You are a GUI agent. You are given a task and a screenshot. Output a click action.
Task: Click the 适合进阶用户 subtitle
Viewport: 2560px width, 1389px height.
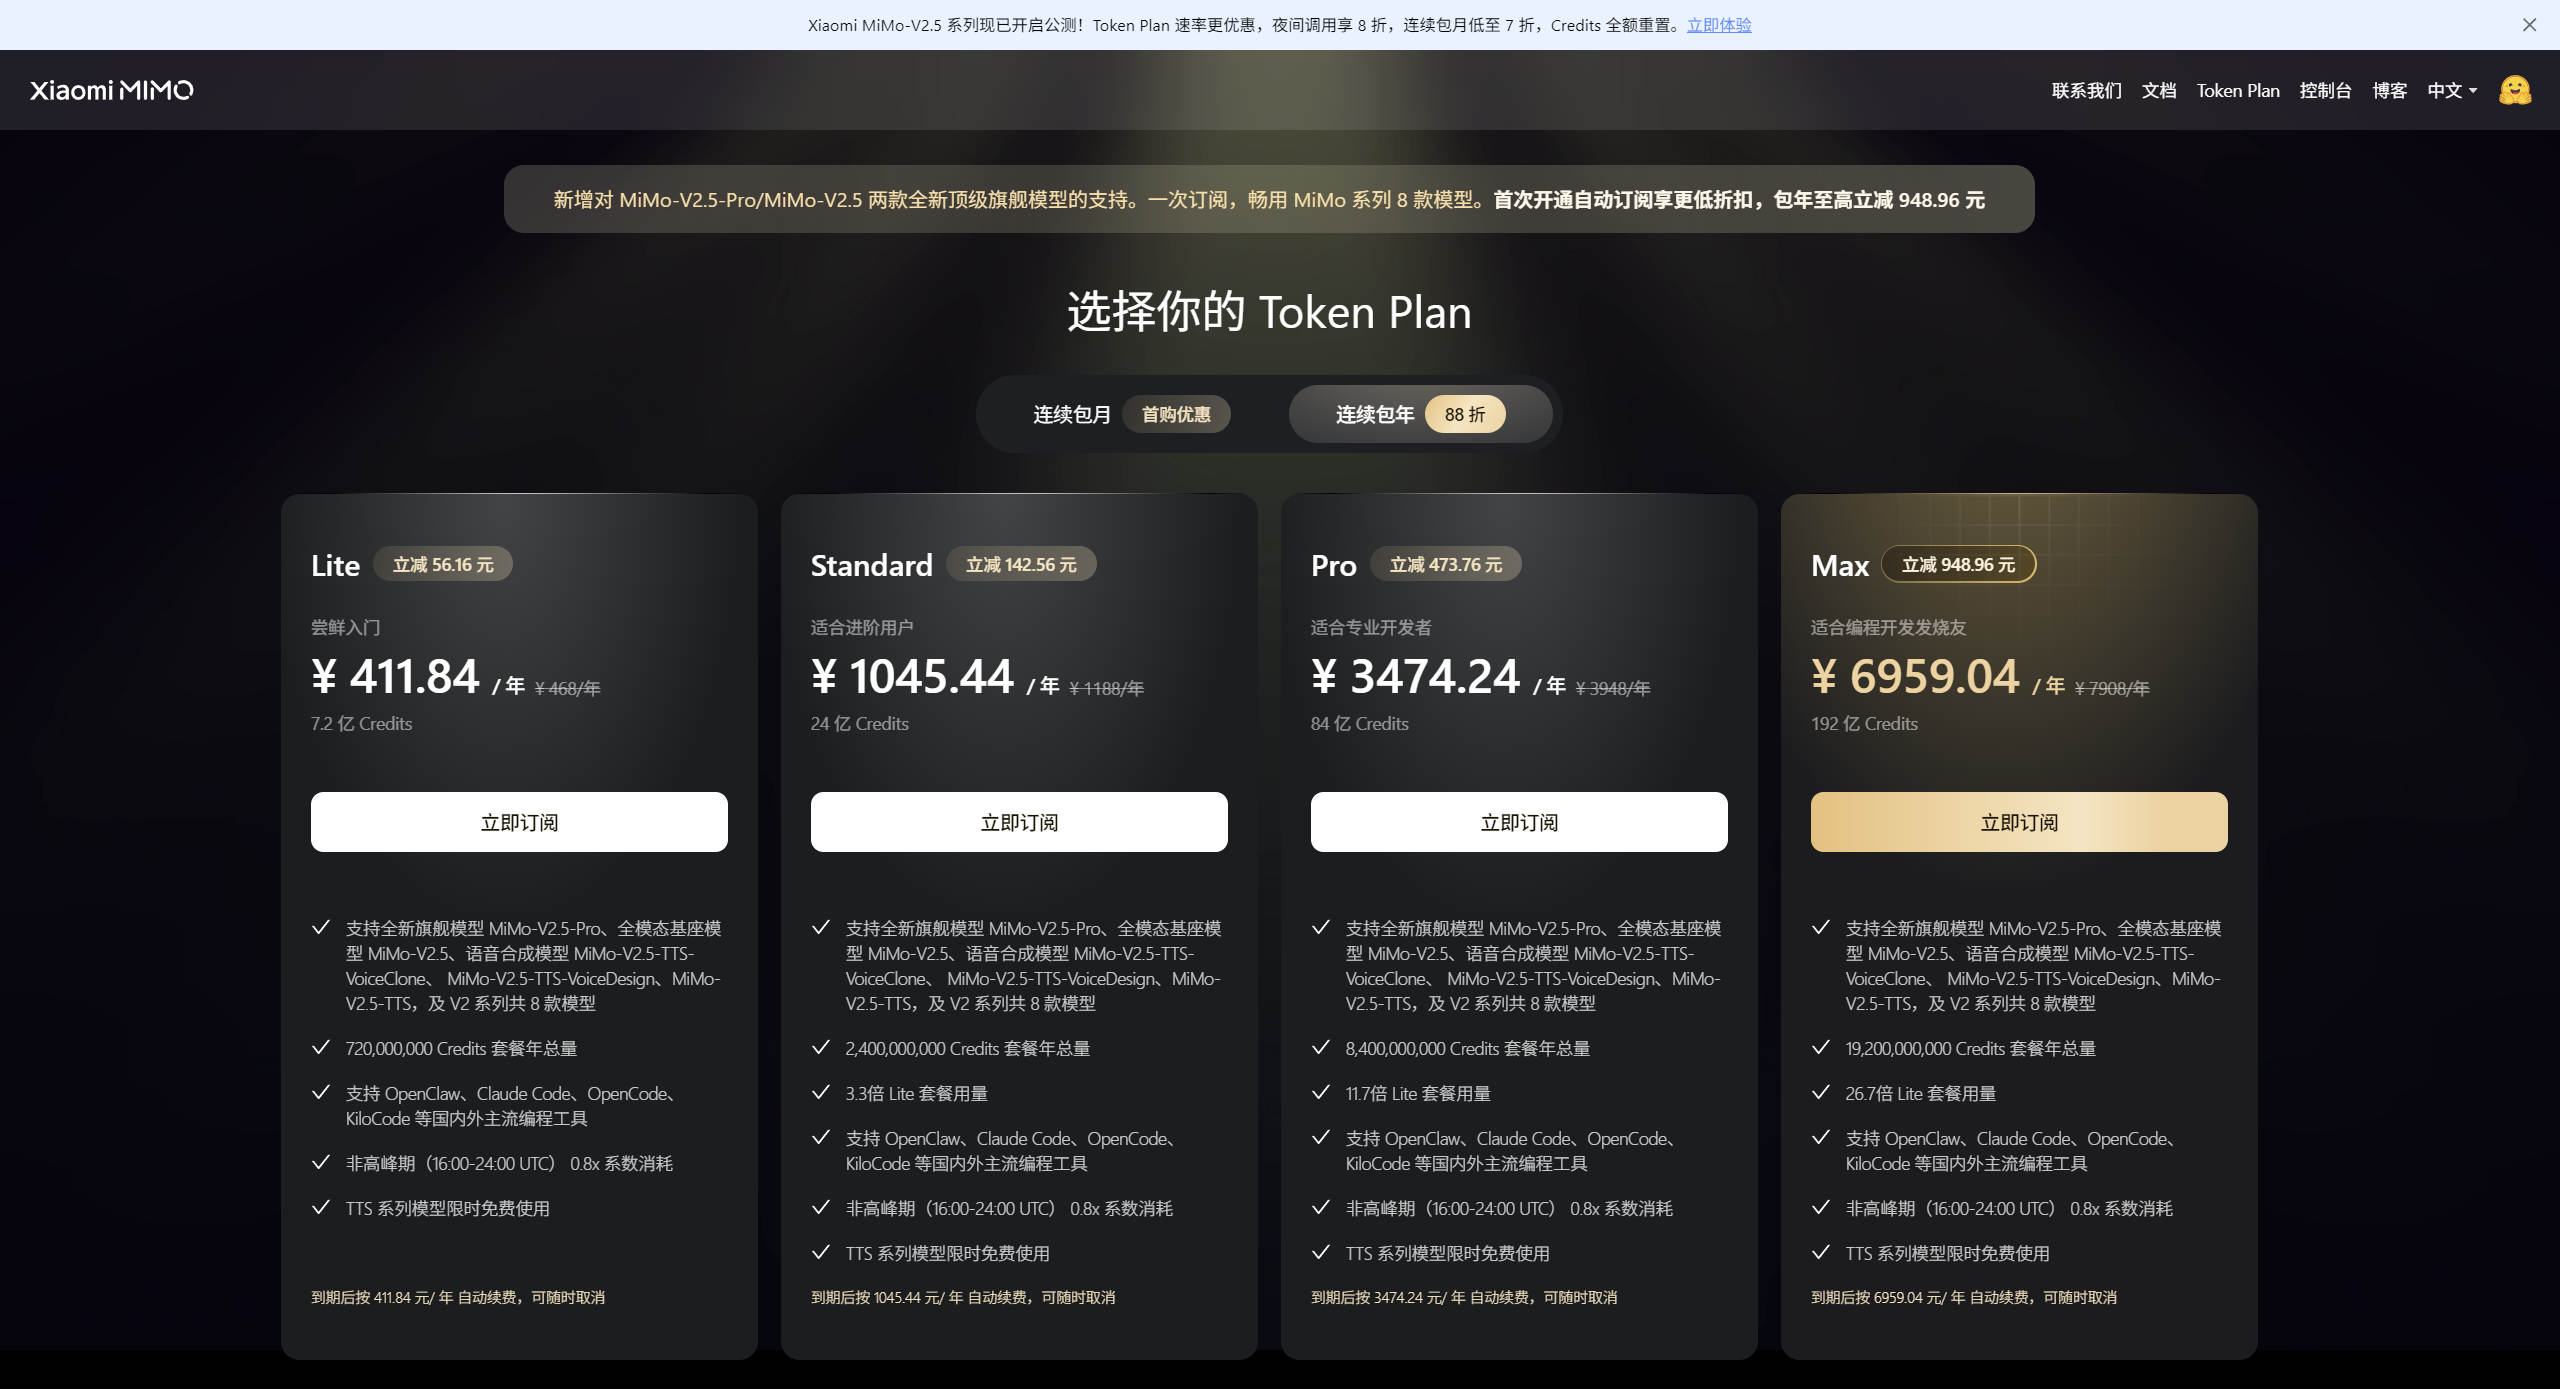tap(862, 627)
